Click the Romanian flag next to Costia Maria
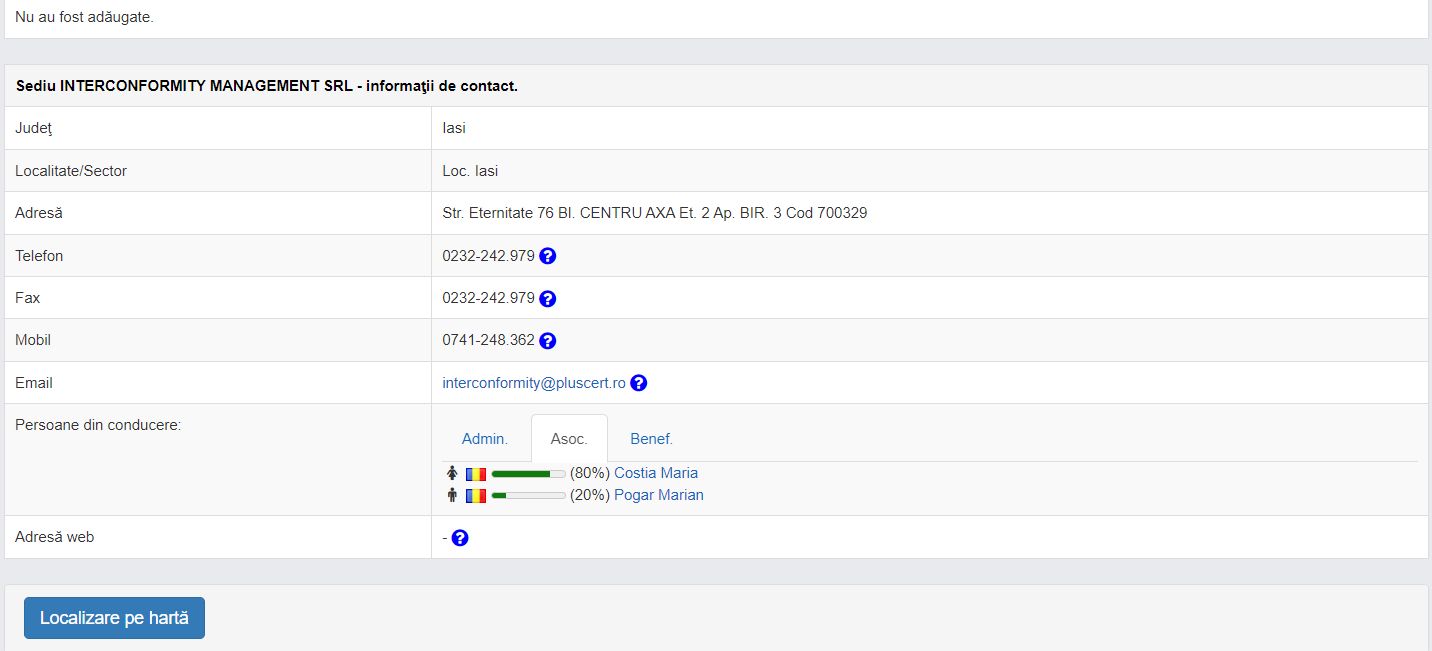Screen dimensions: 1432x651 (476, 473)
